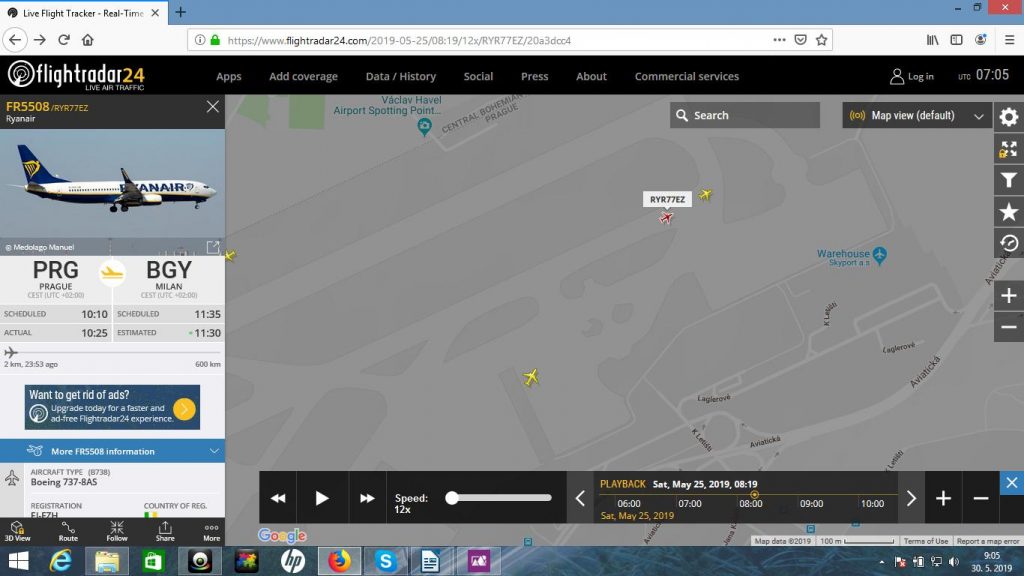
Task: Open Internet Explorer from taskbar
Action: pos(61,561)
